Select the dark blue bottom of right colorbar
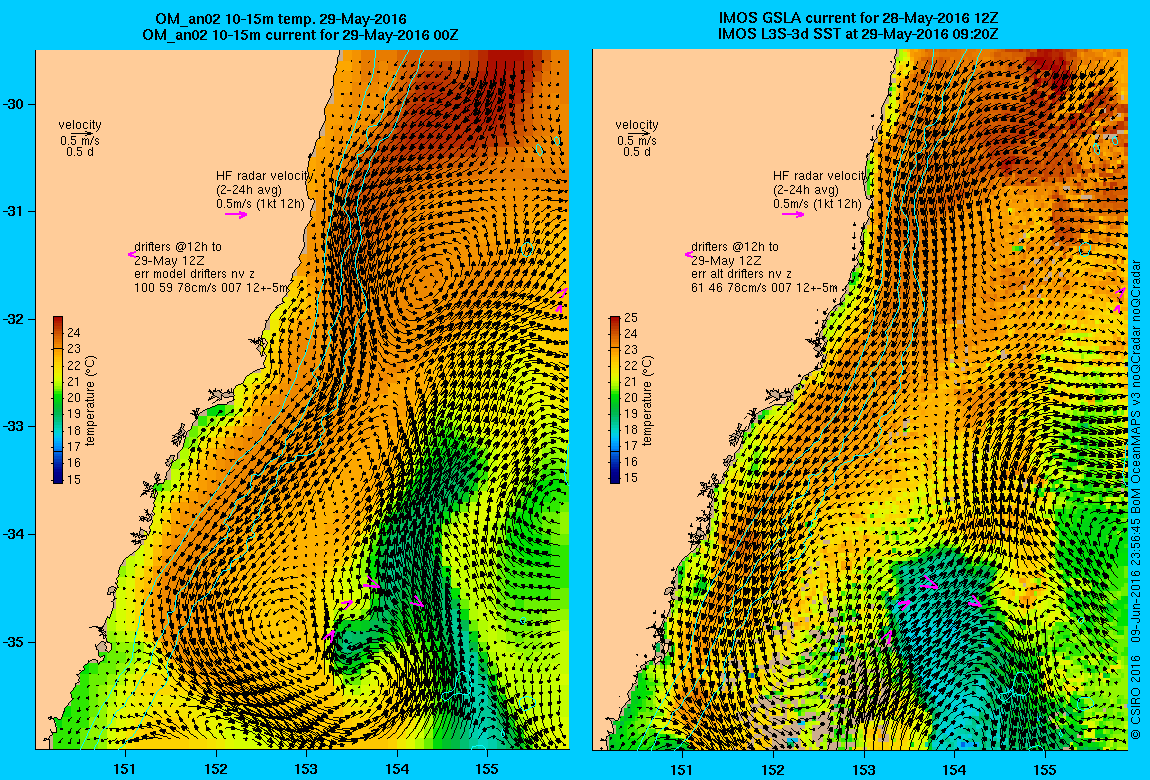Viewport: 1150px width, 780px height. (615, 478)
